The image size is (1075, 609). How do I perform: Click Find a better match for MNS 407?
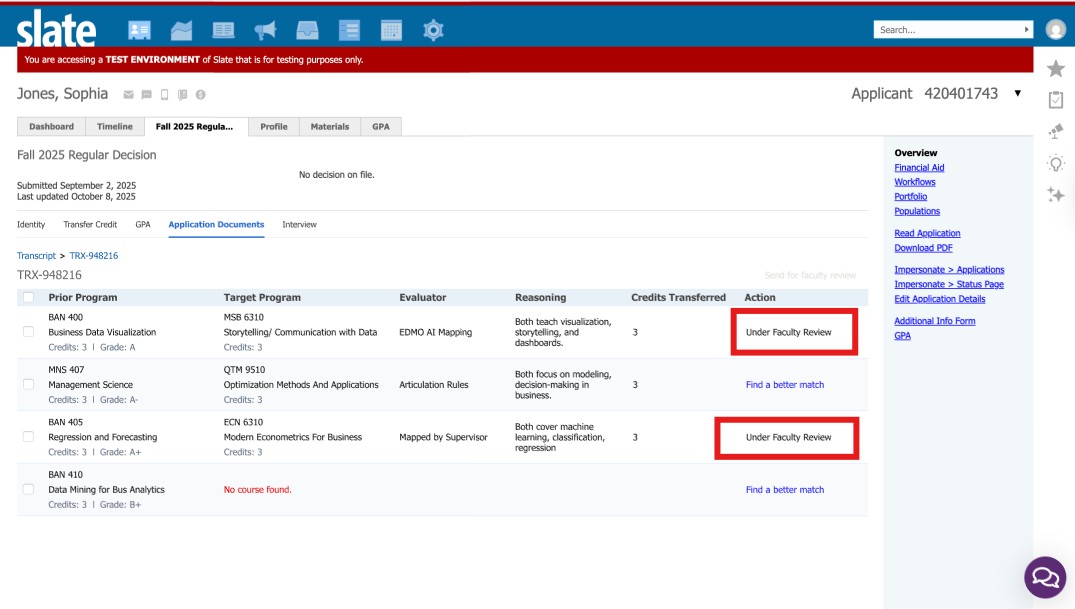tap(785, 385)
